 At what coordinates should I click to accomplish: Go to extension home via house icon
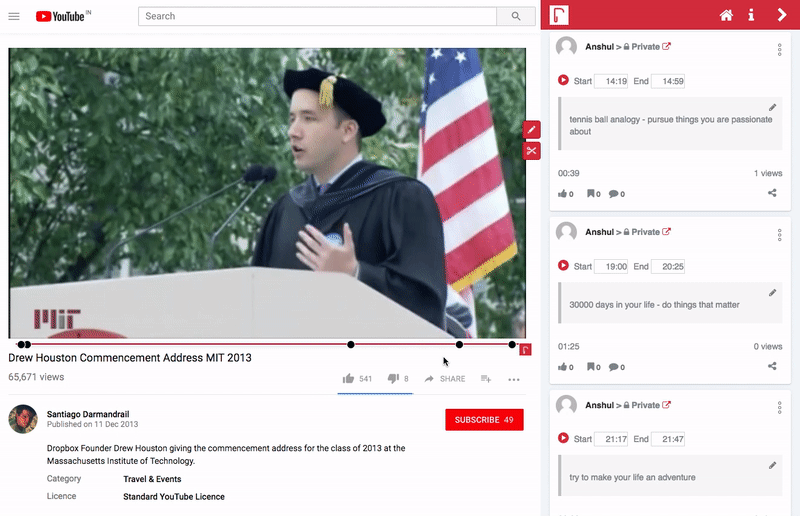pos(726,15)
